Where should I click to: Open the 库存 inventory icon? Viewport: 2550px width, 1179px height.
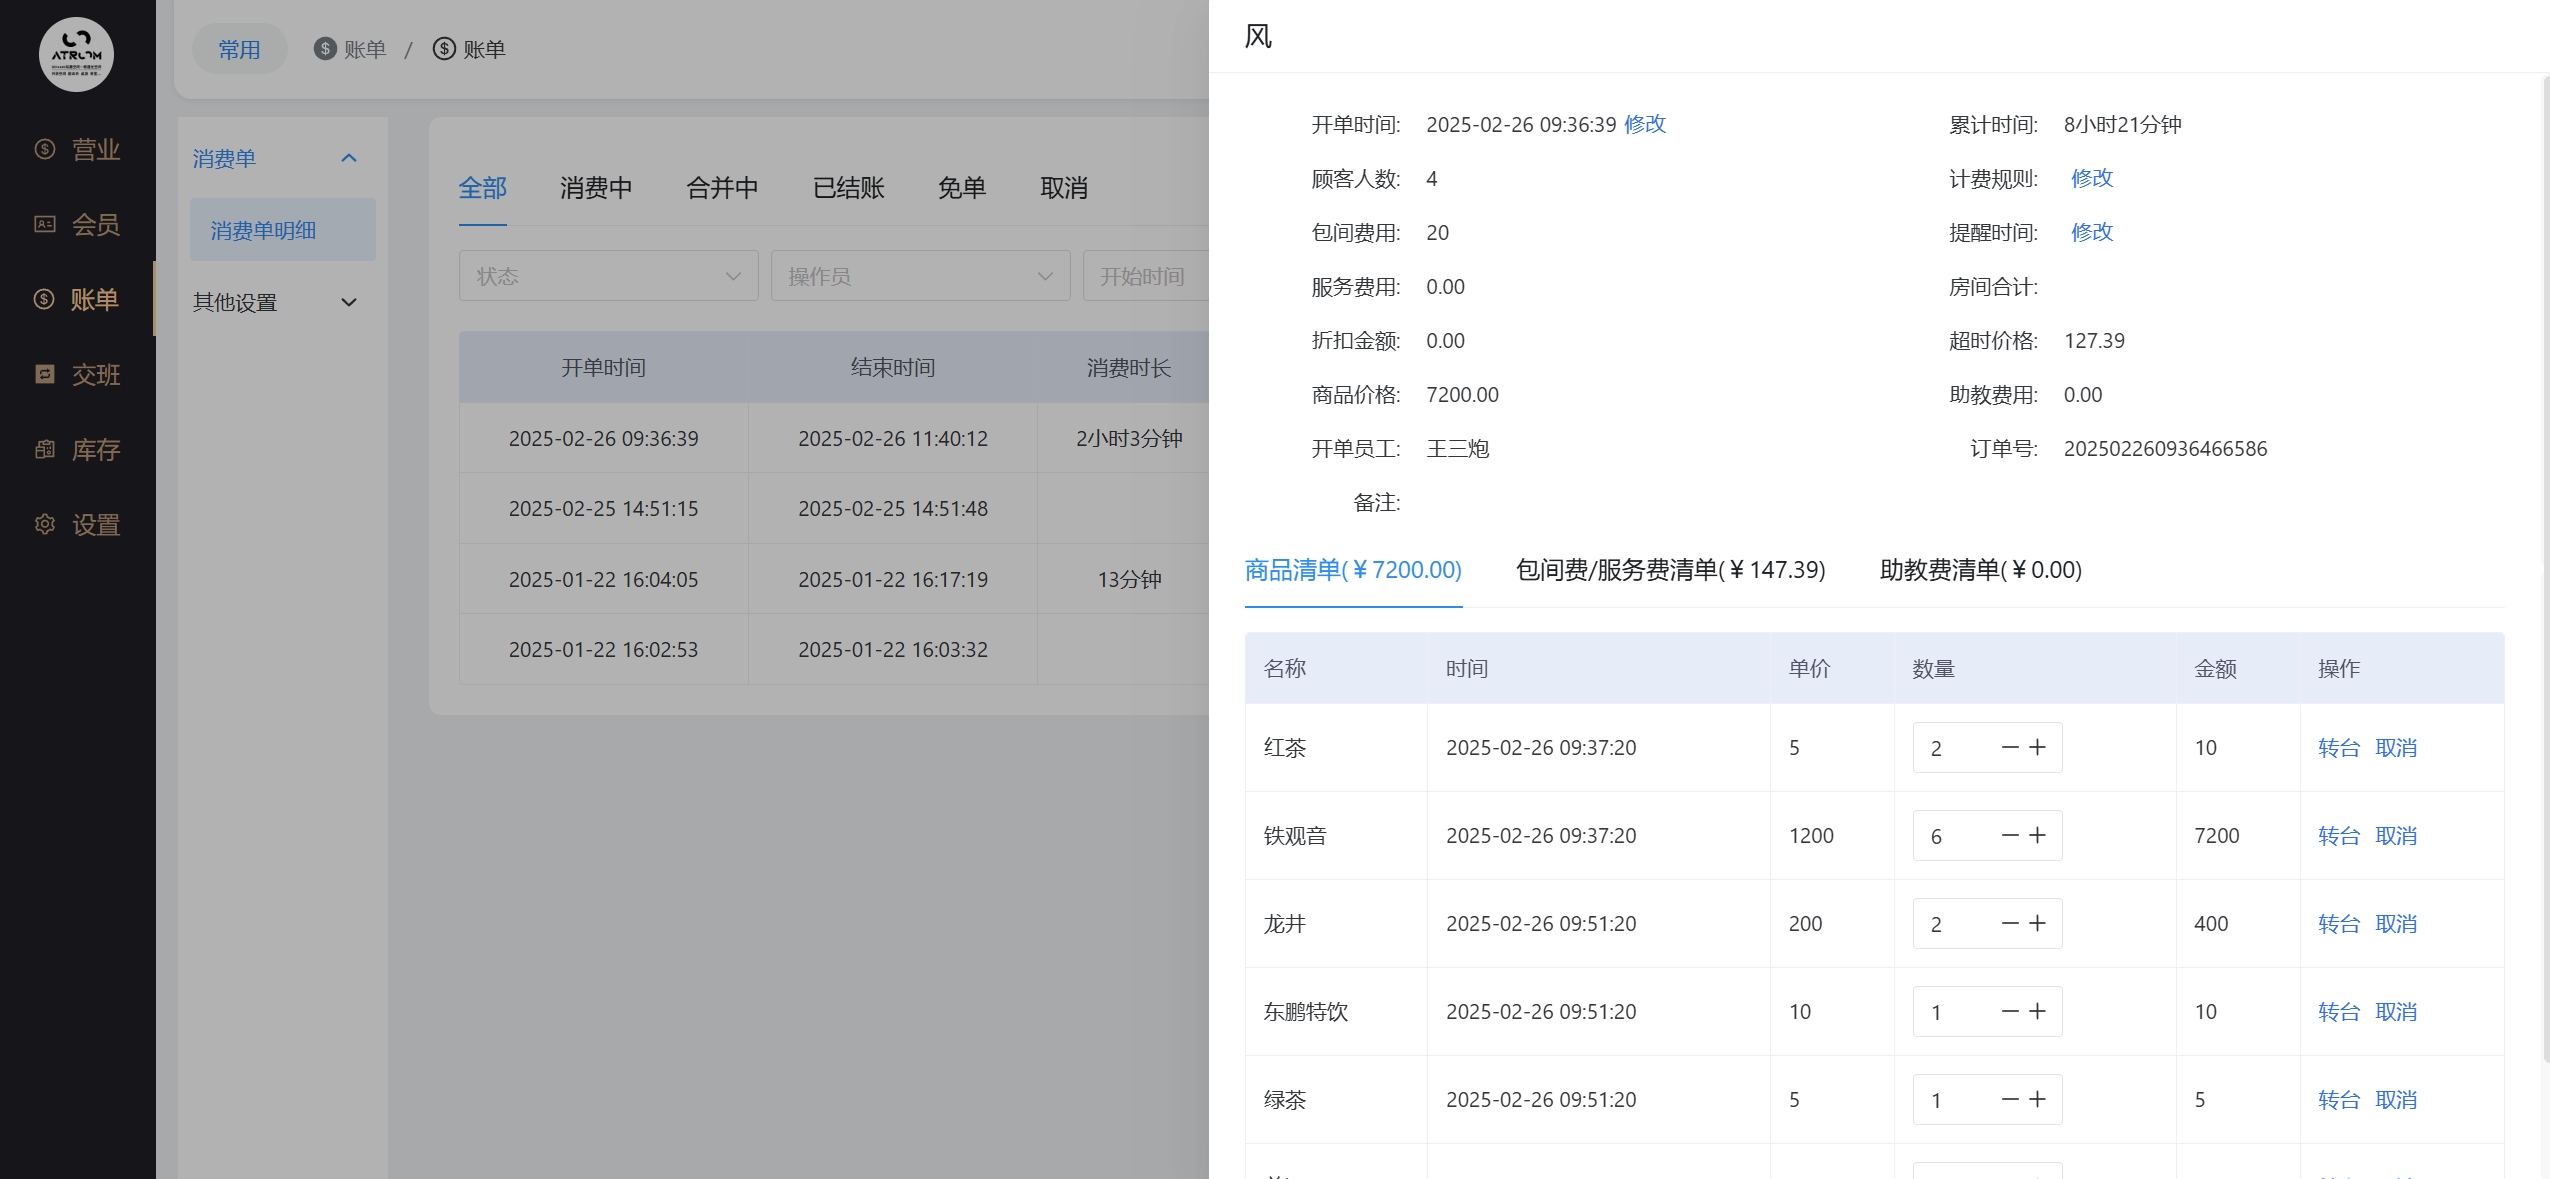pyautogui.click(x=45, y=449)
